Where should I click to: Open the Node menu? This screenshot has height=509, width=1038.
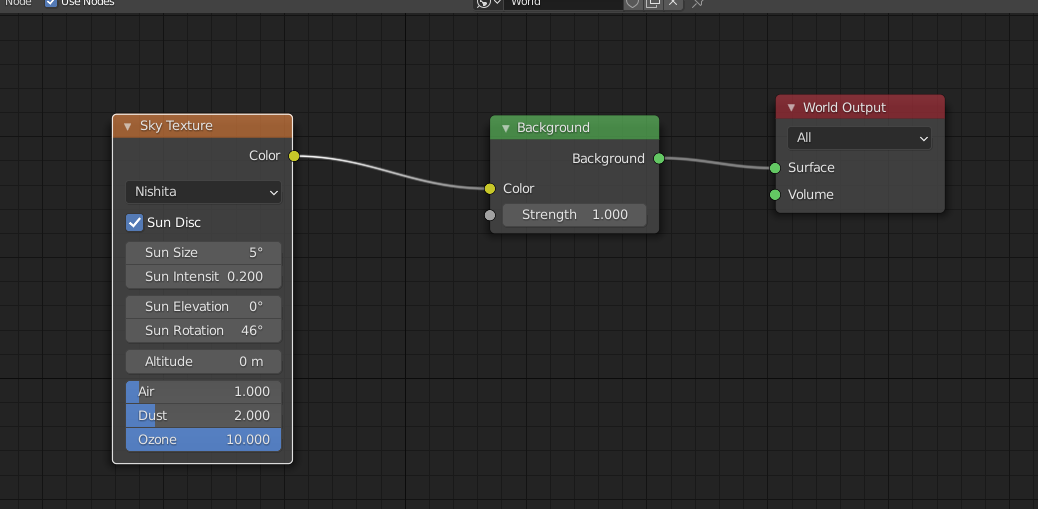[19, 3]
